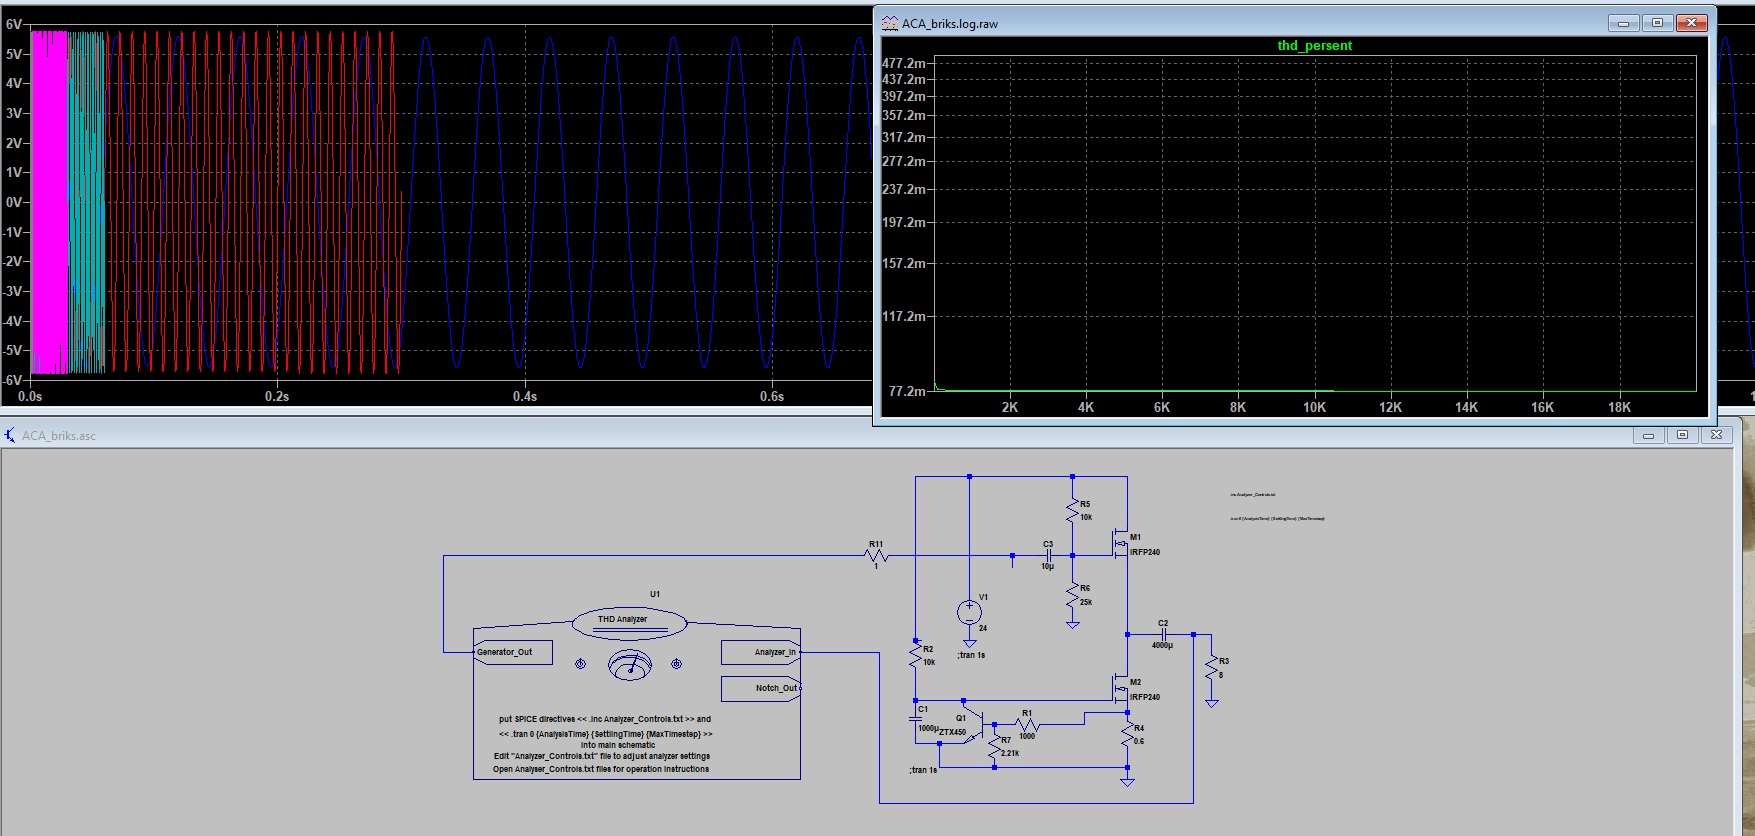Image resolution: width=1755 pixels, height=836 pixels.
Task: Select capacitor C1 (1000µ) symbol
Action: coord(915,717)
